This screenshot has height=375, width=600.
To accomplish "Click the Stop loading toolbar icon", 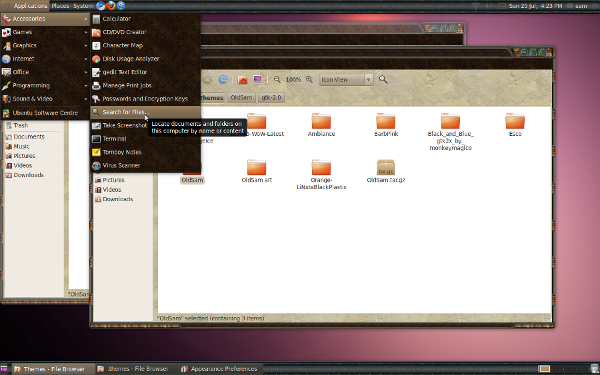I will (x=207, y=80).
